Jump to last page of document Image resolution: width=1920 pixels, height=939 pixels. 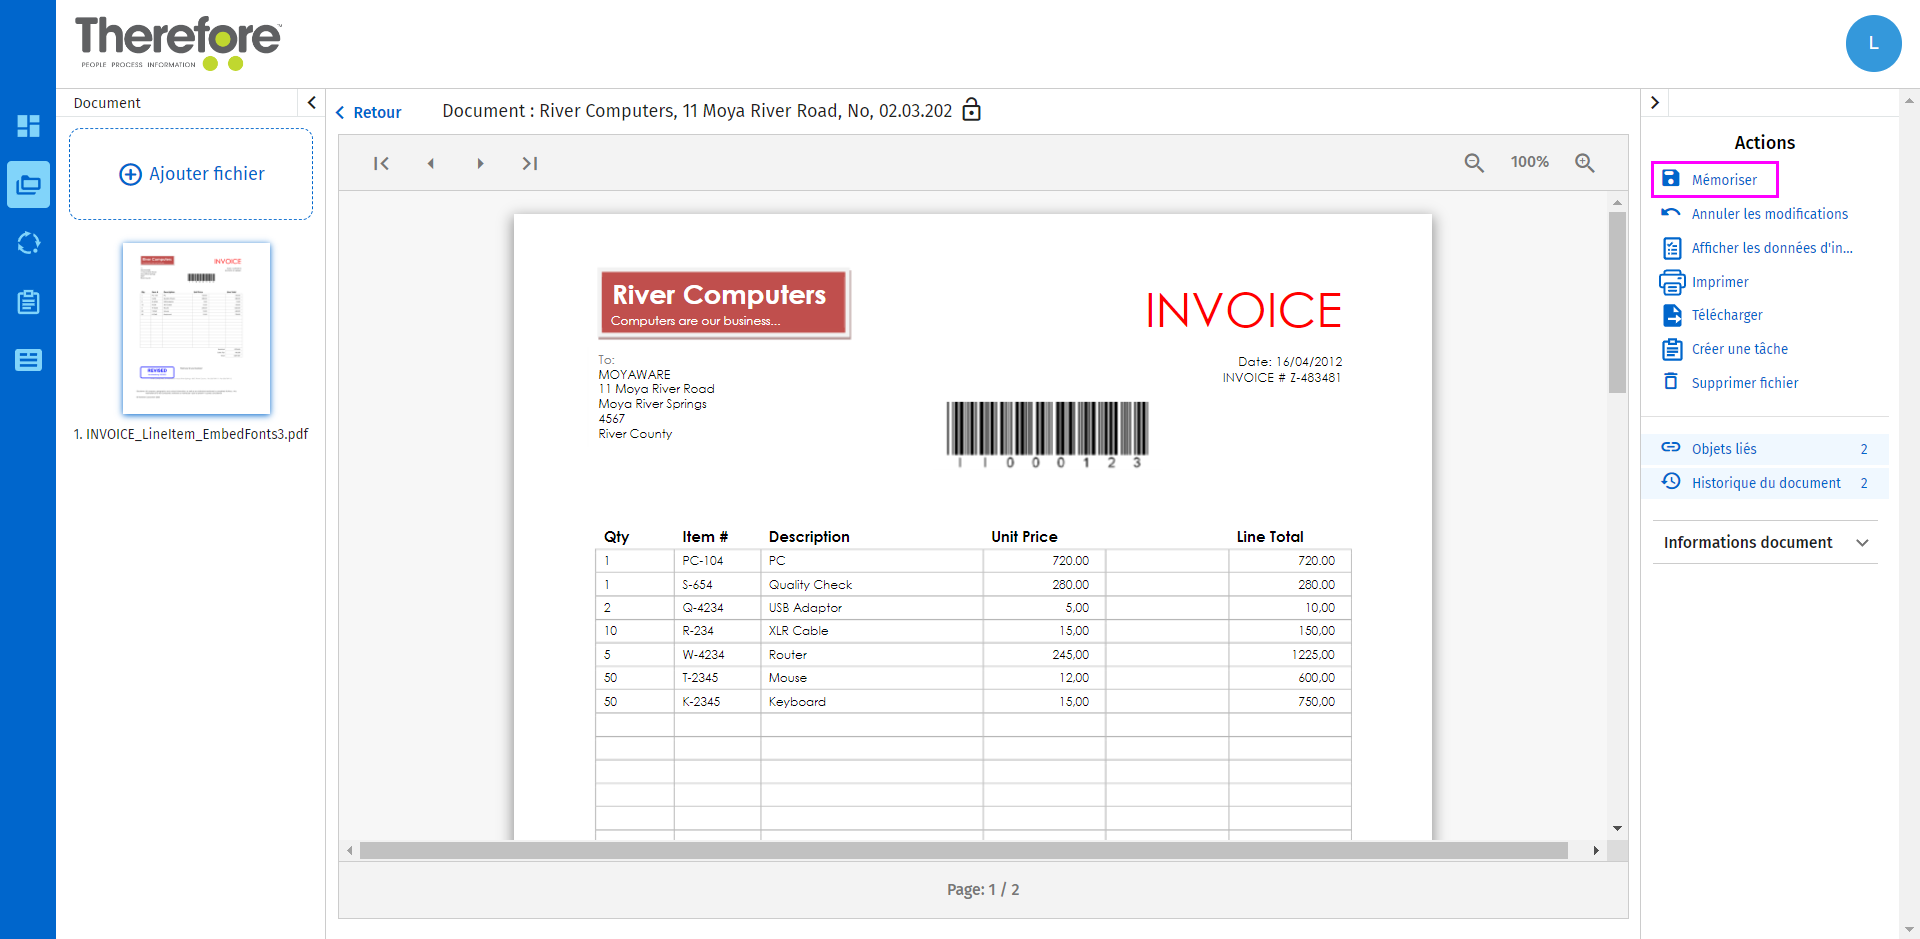pyautogui.click(x=530, y=163)
